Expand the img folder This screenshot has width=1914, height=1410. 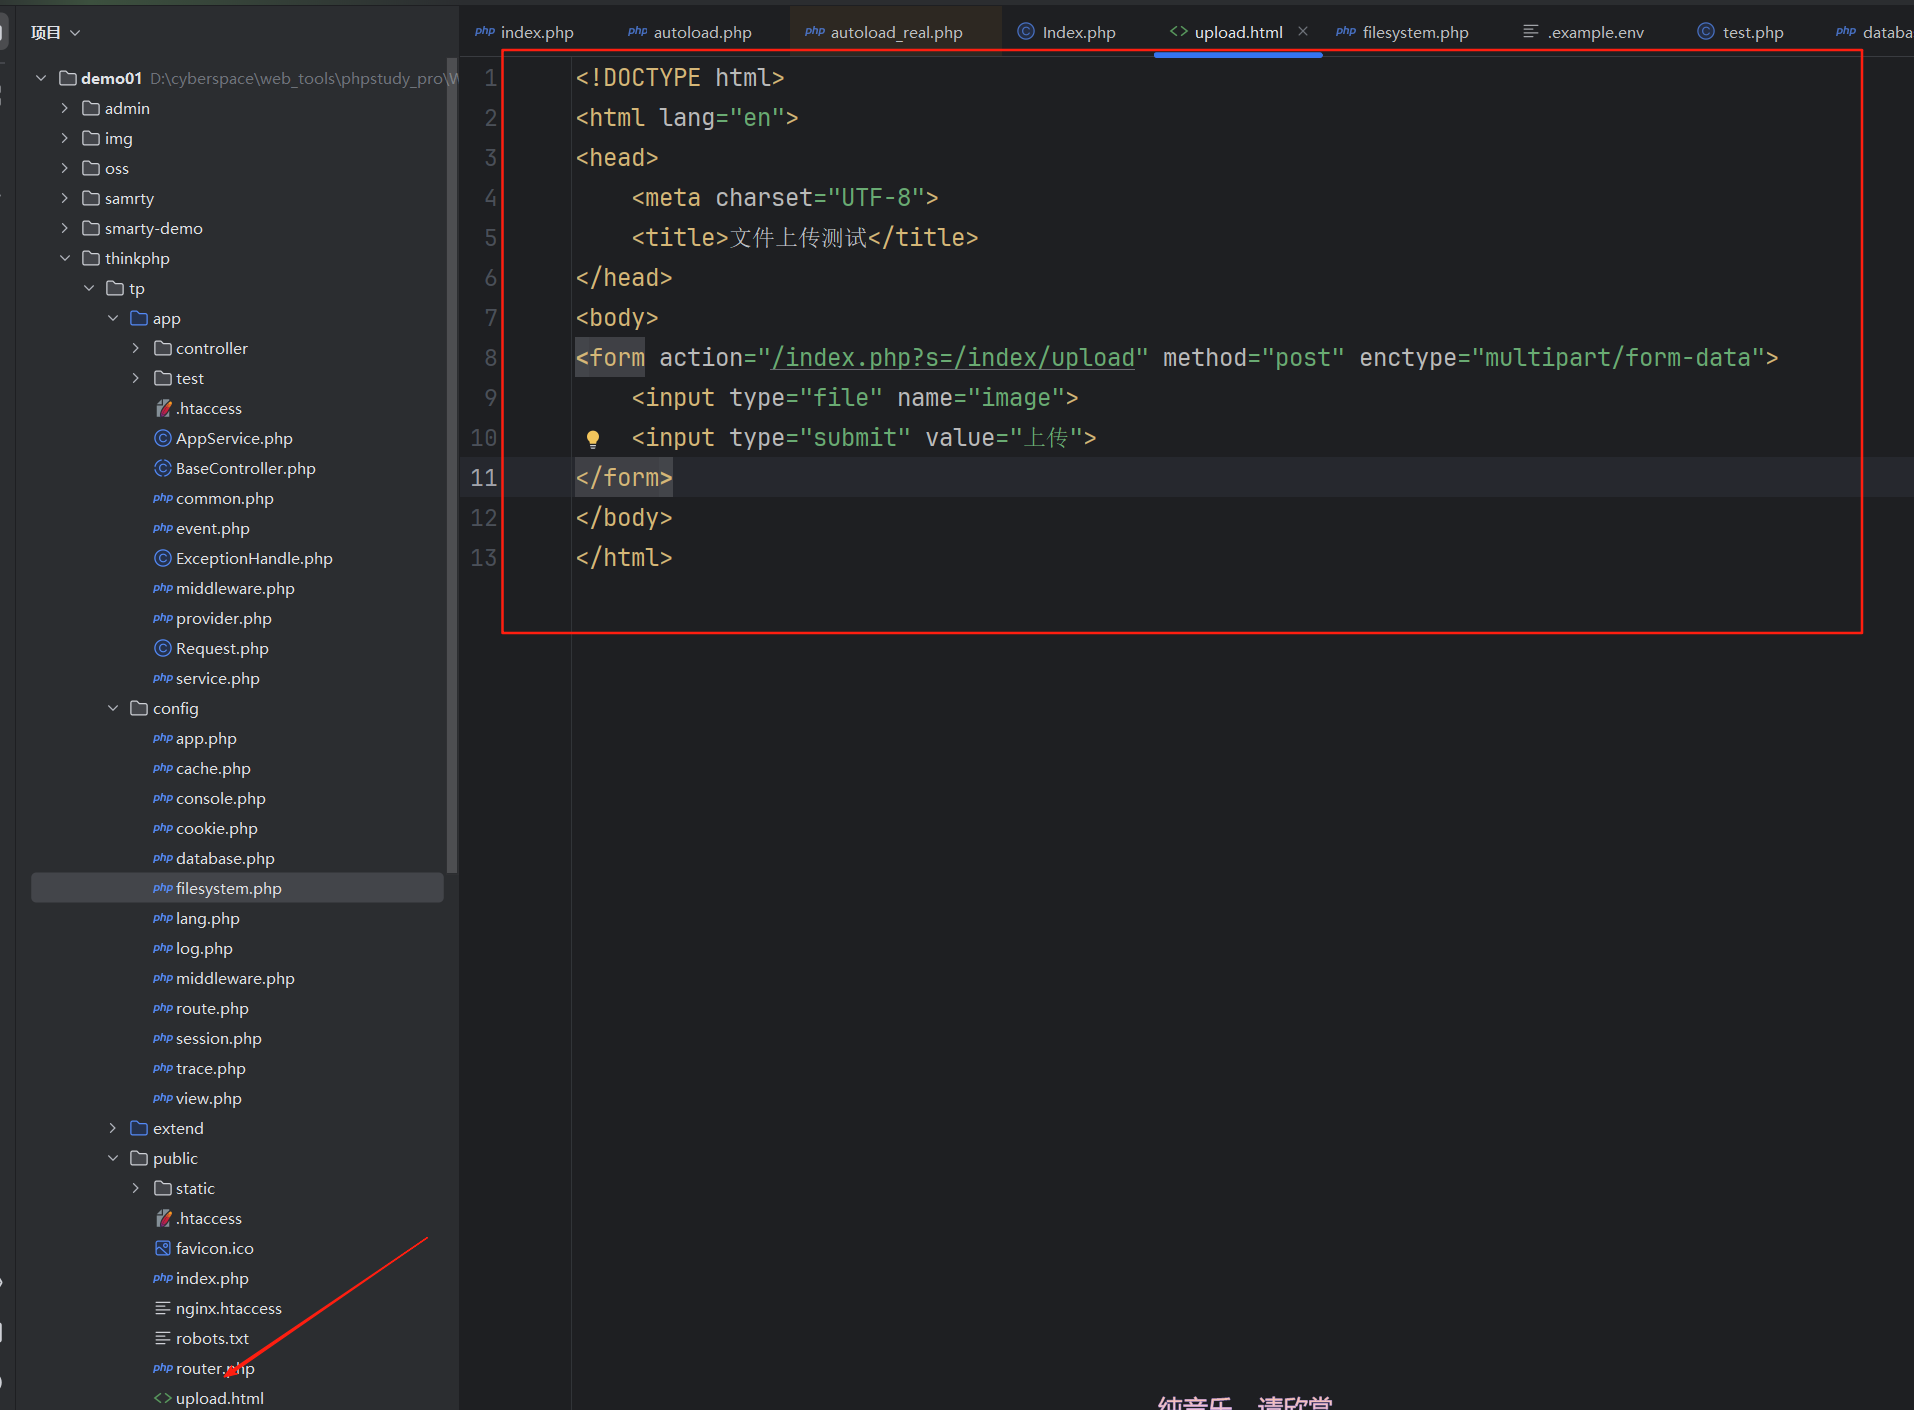(x=65, y=138)
